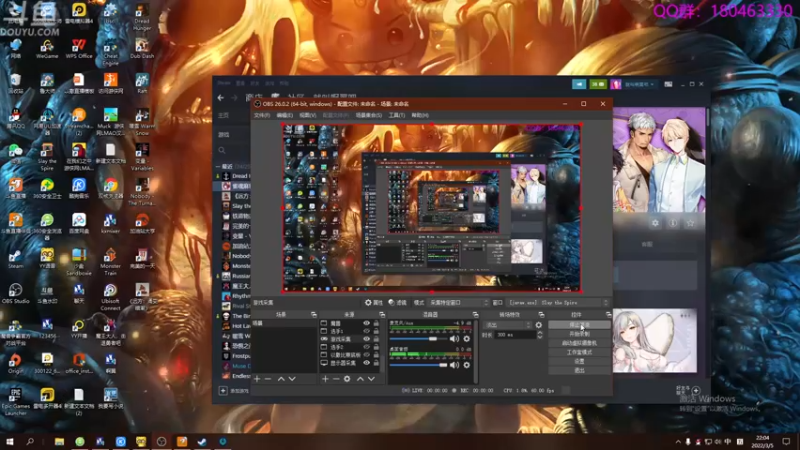
Task: Remove selected scene with minus icon
Action: coord(268,379)
